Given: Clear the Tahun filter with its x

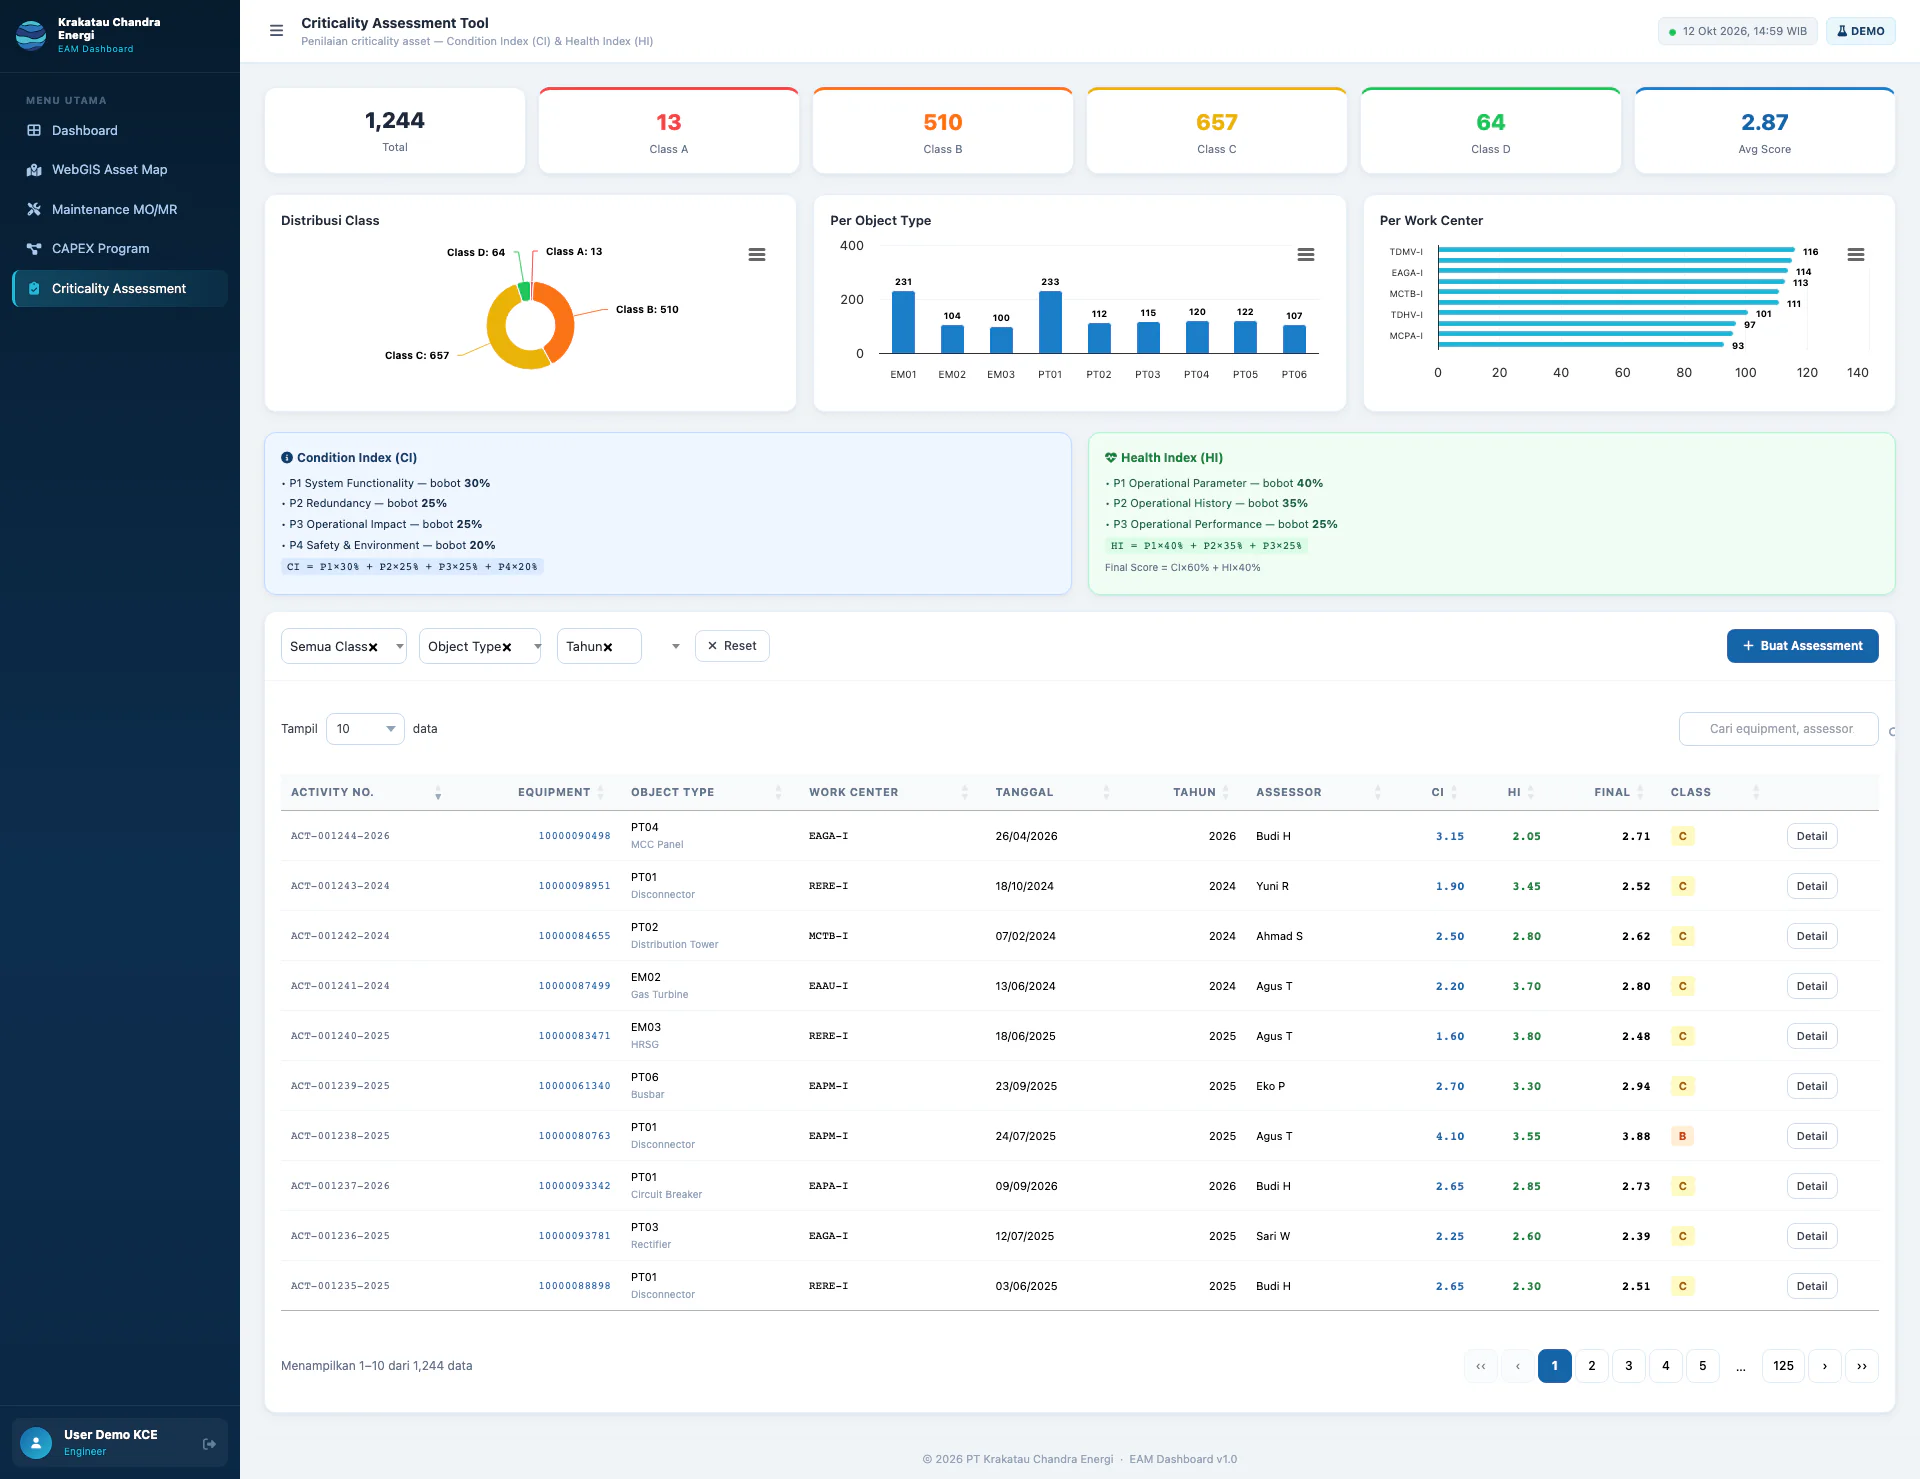Looking at the screenshot, I should (x=607, y=647).
